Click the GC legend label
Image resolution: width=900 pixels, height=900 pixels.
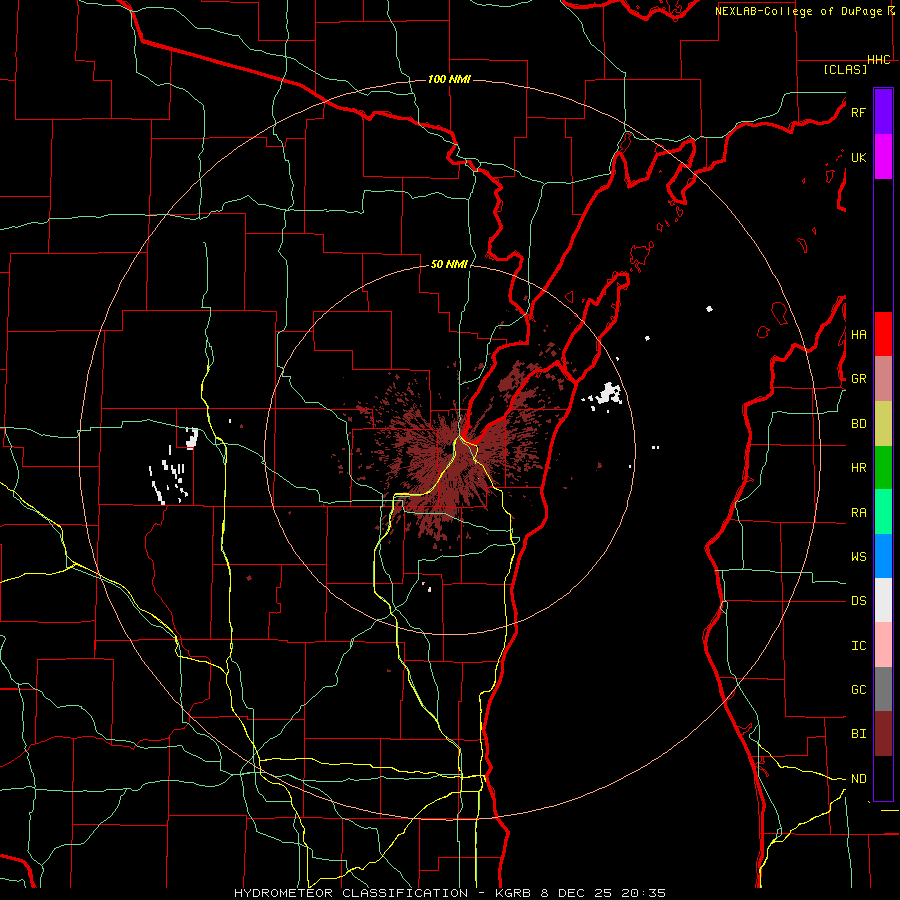(x=858, y=690)
